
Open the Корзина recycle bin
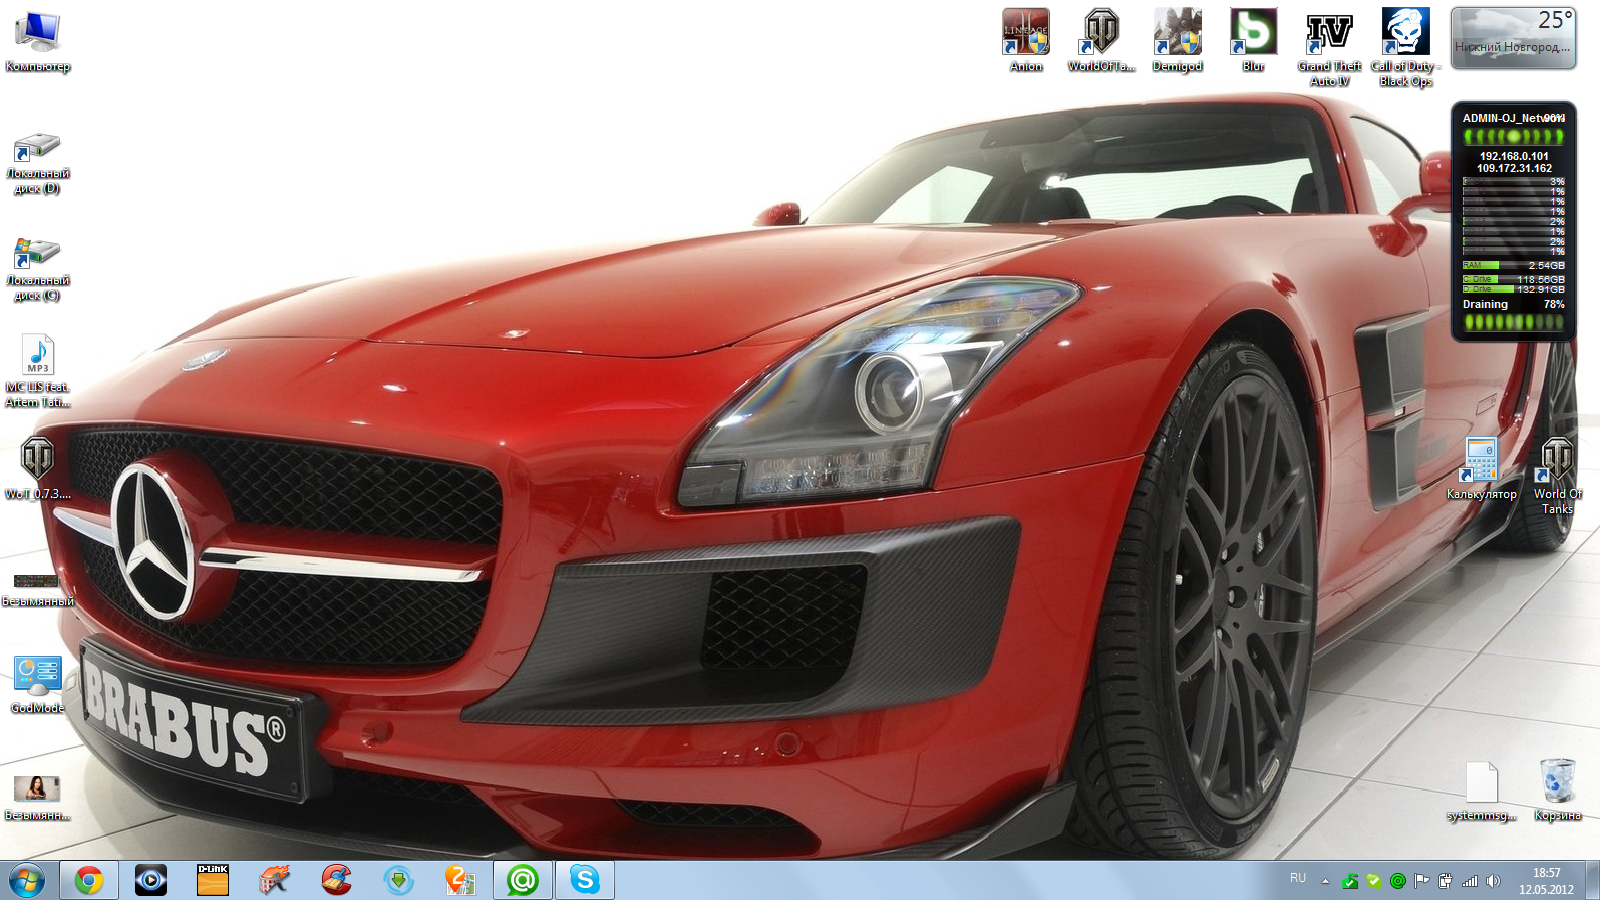[x=1557, y=790]
